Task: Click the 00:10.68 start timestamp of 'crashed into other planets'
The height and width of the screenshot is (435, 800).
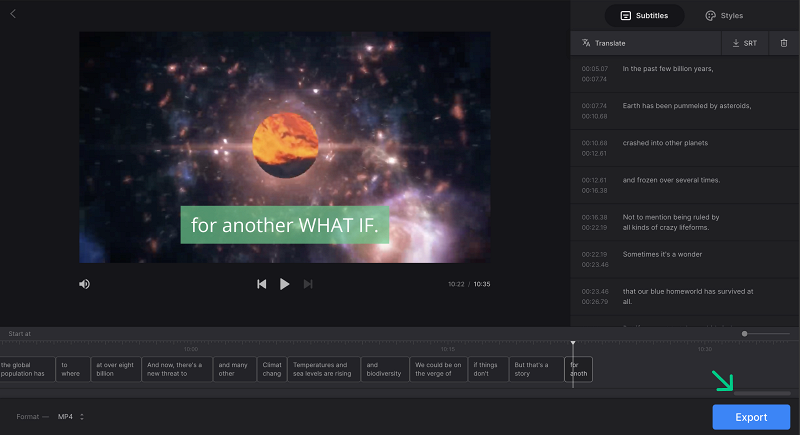Action: coord(594,143)
